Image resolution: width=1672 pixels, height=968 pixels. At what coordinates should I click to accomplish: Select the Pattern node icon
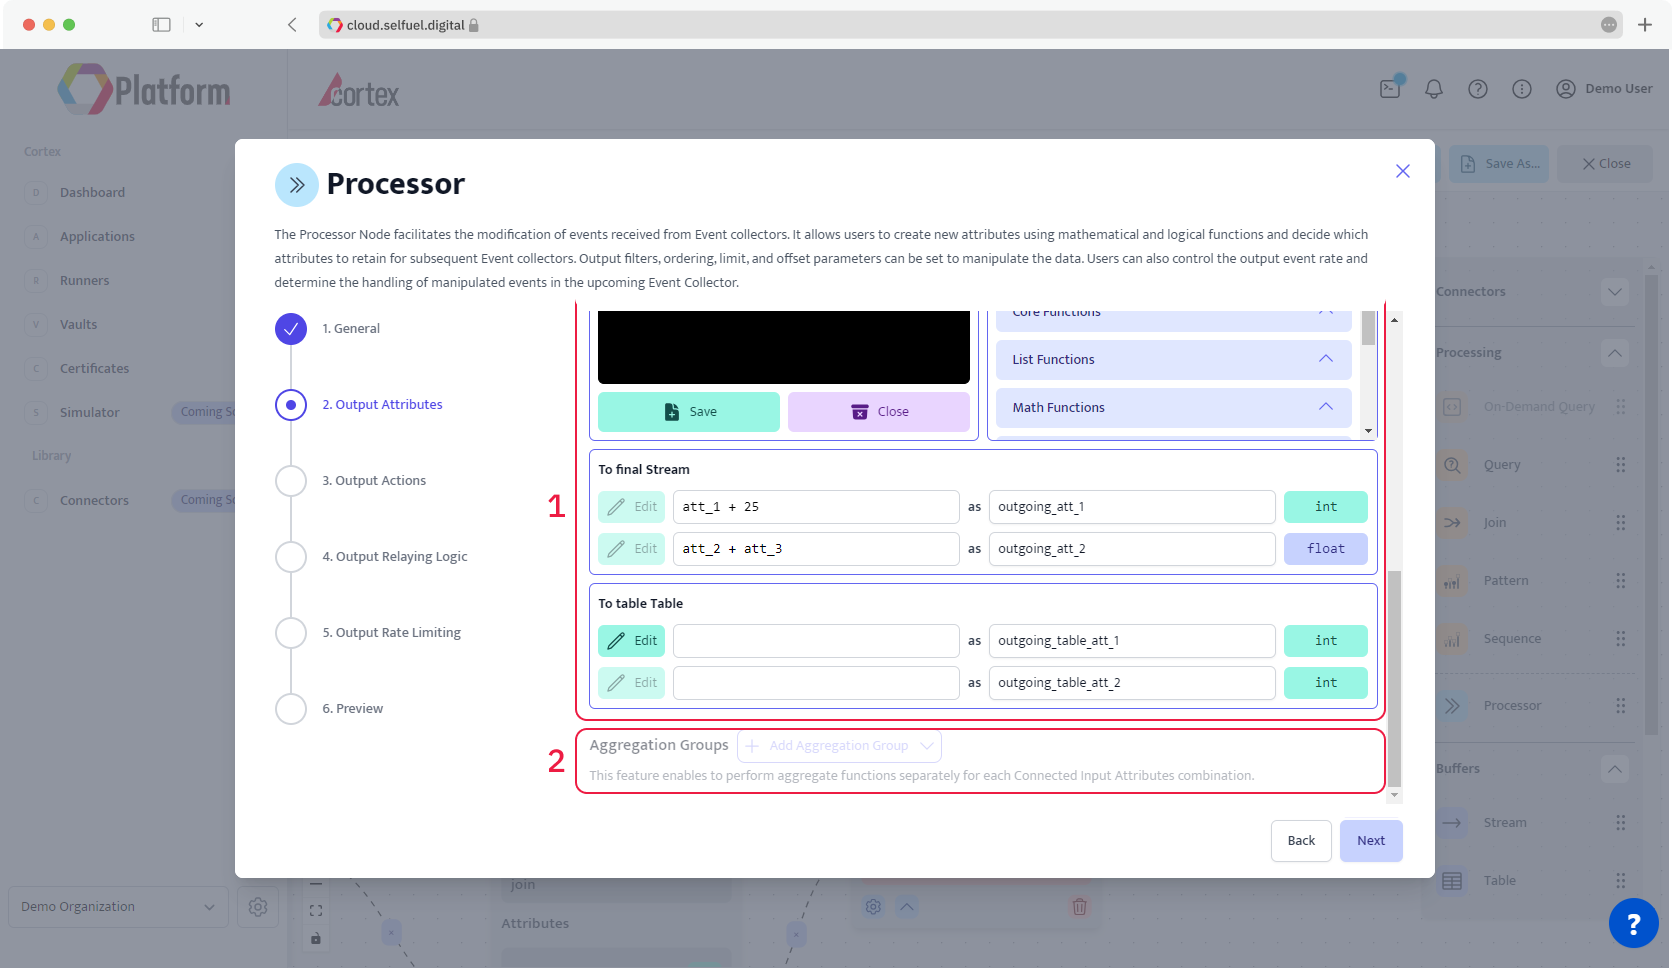click(1452, 581)
